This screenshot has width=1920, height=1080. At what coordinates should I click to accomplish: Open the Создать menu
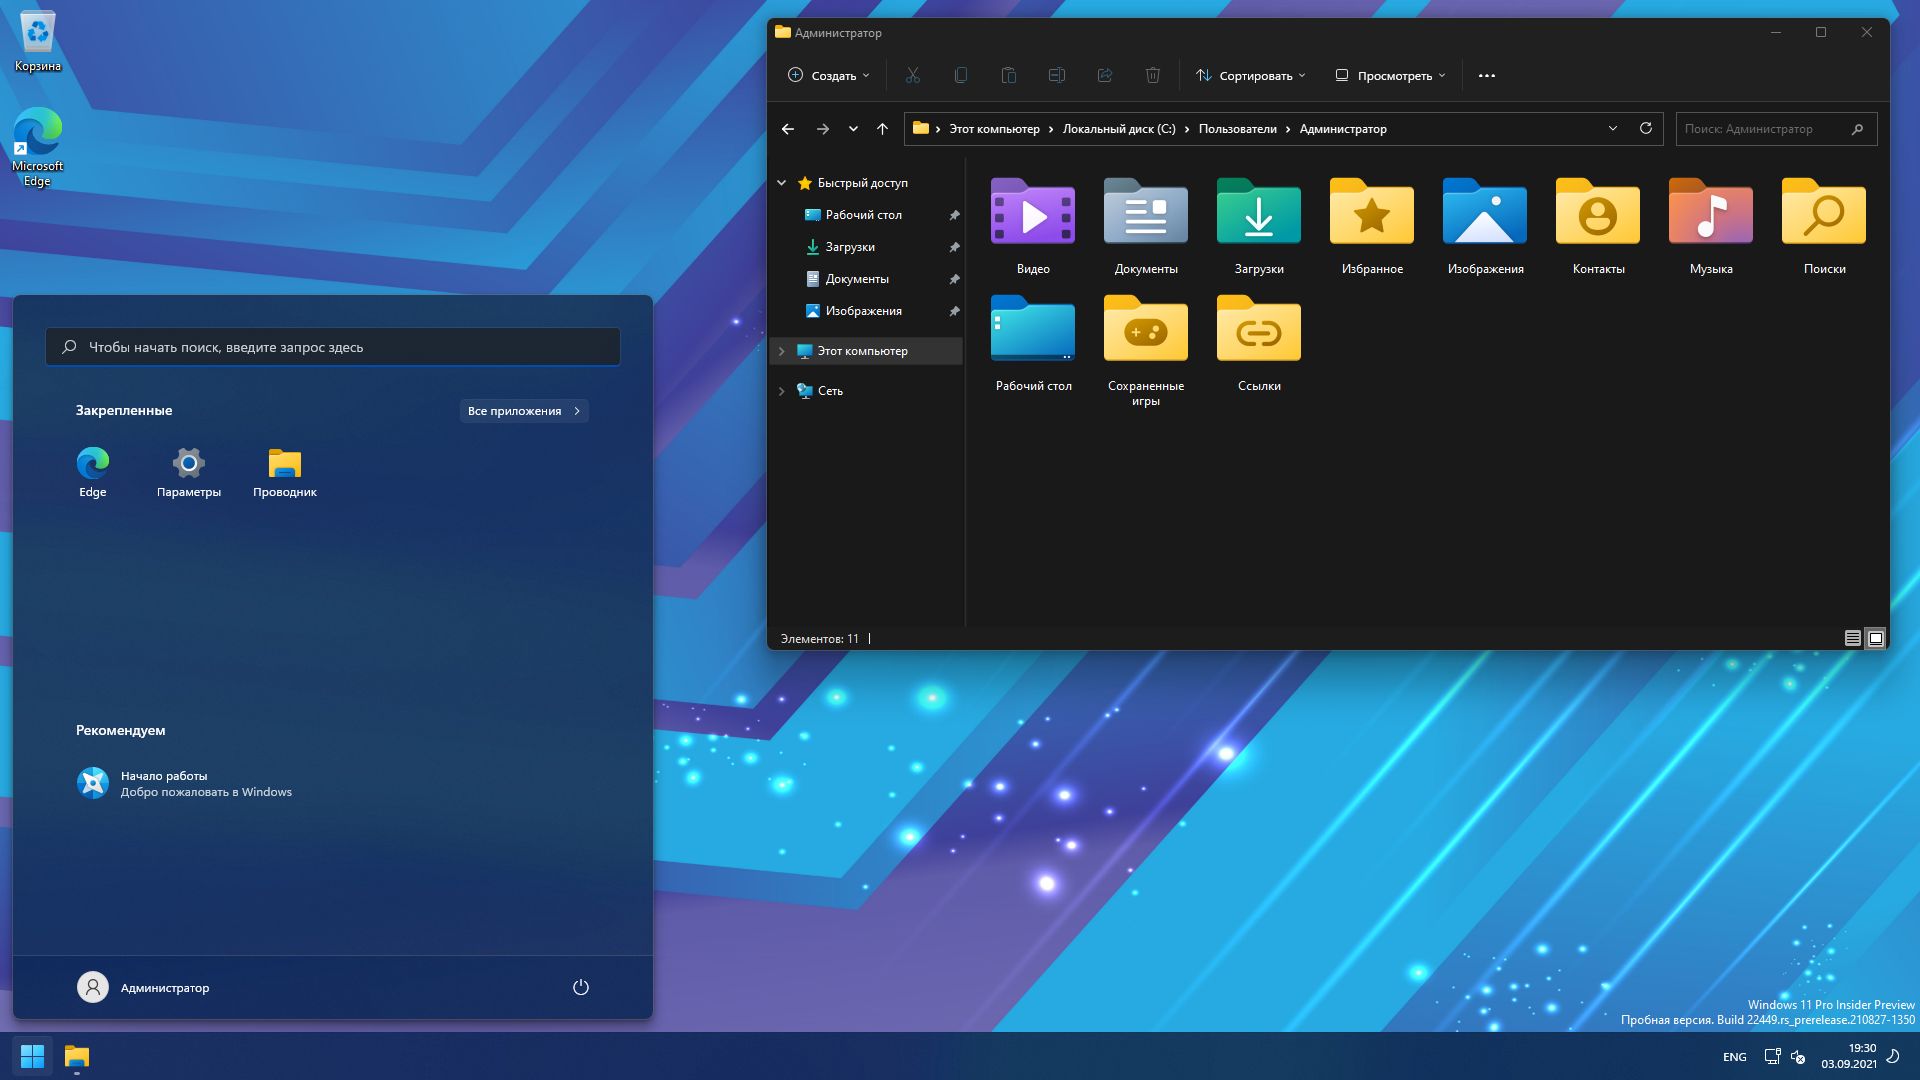point(828,75)
